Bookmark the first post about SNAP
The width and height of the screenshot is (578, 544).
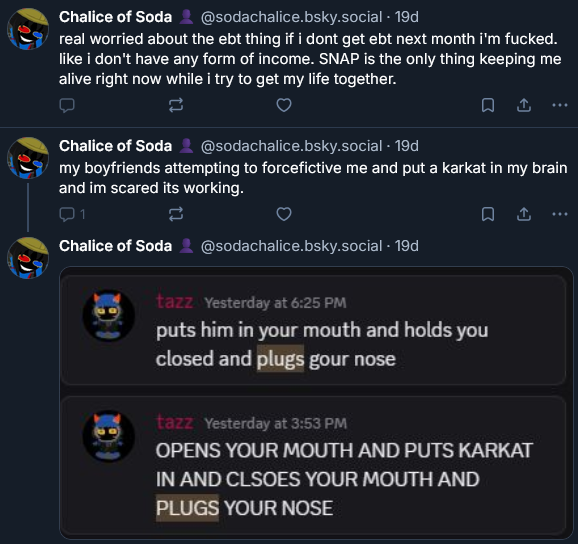click(x=488, y=105)
